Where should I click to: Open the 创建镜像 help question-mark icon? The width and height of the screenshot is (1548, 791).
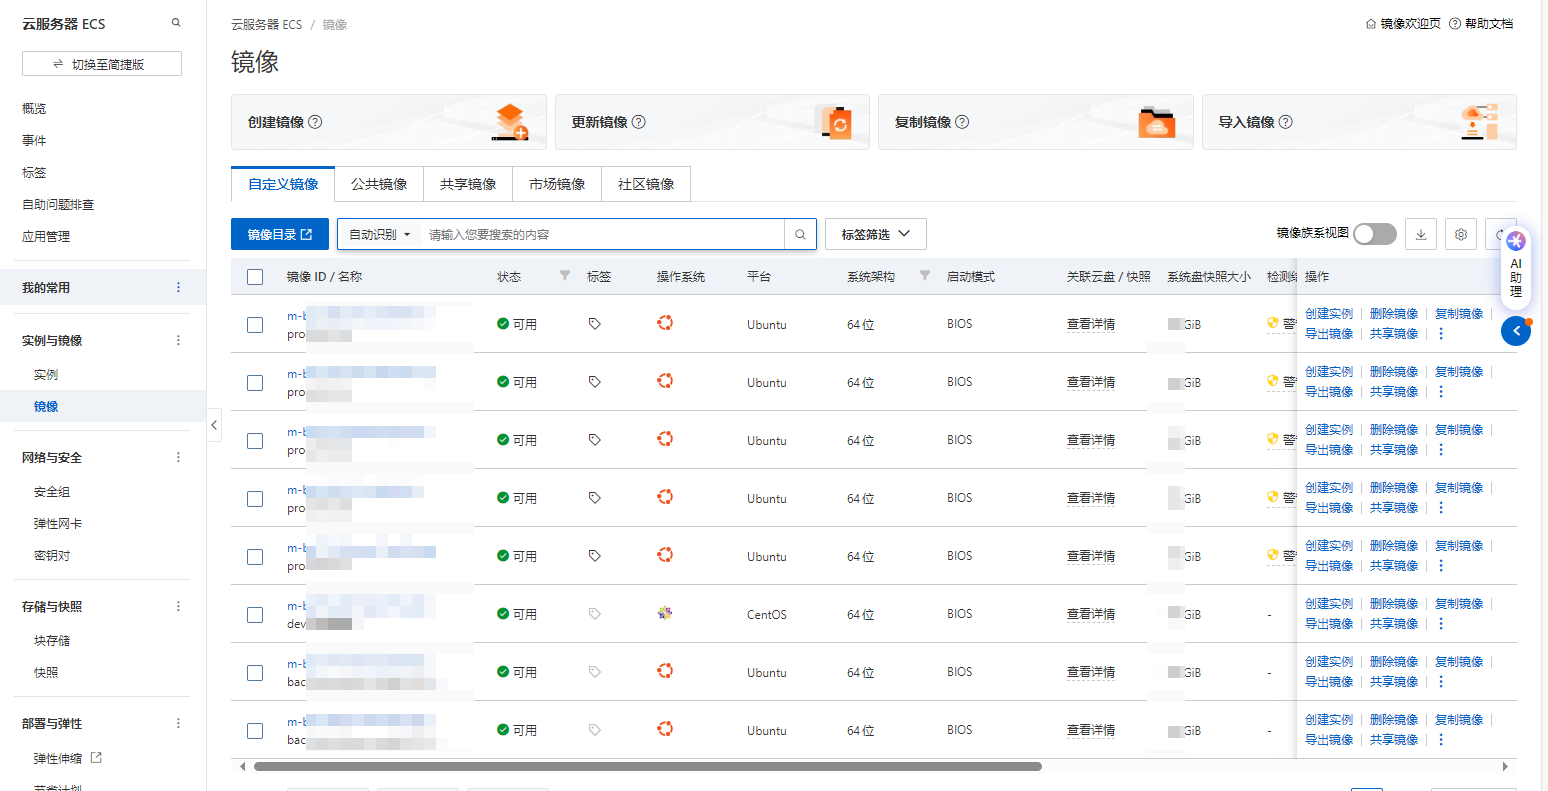pos(315,122)
